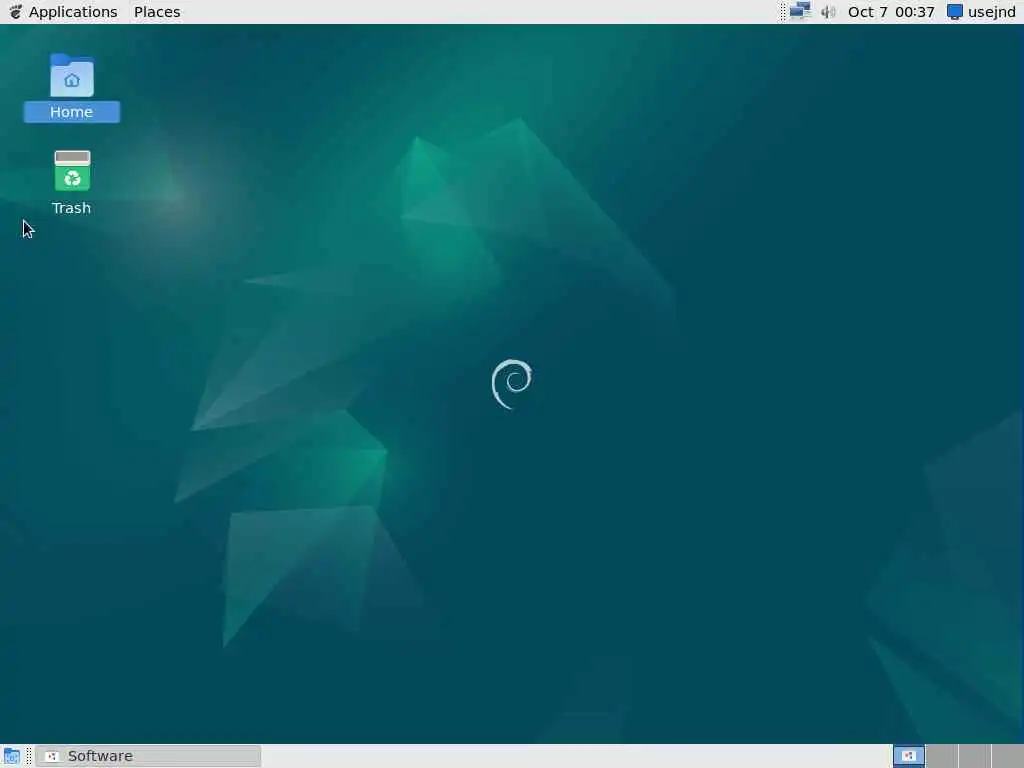The width and height of the screenshot is (1024, 768).
Task: Switch to the second workspace in switcher
Action: 942,756
